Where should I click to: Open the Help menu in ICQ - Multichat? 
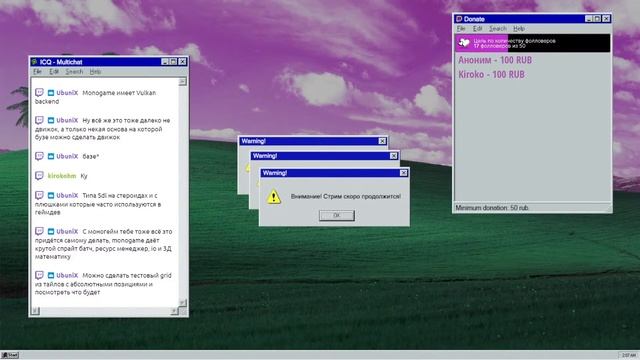tap(95, 71)
